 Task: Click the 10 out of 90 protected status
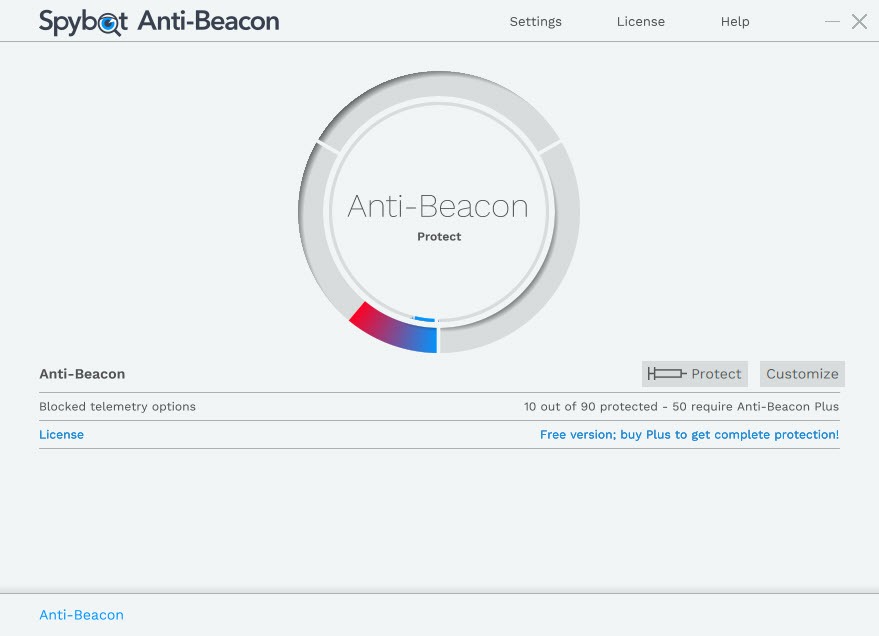[681, 406]
